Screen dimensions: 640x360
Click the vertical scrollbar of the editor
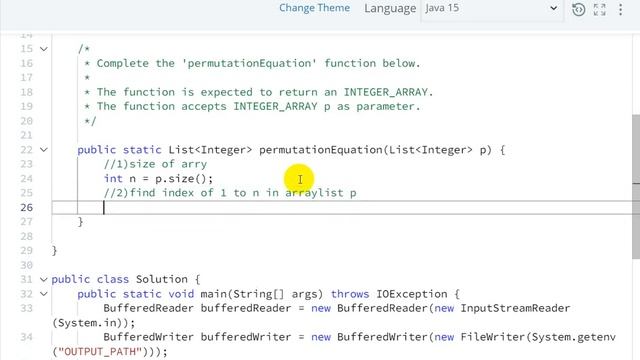click(x=636, y=186)
